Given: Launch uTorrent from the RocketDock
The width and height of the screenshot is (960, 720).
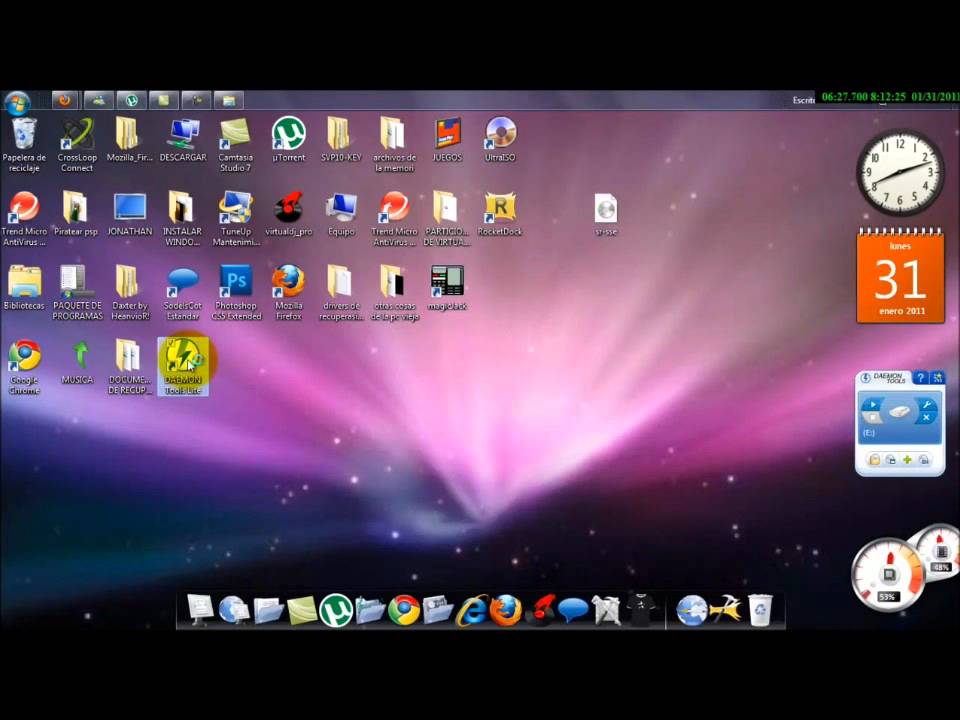Looking at the screenshot, I should [336, 610].
